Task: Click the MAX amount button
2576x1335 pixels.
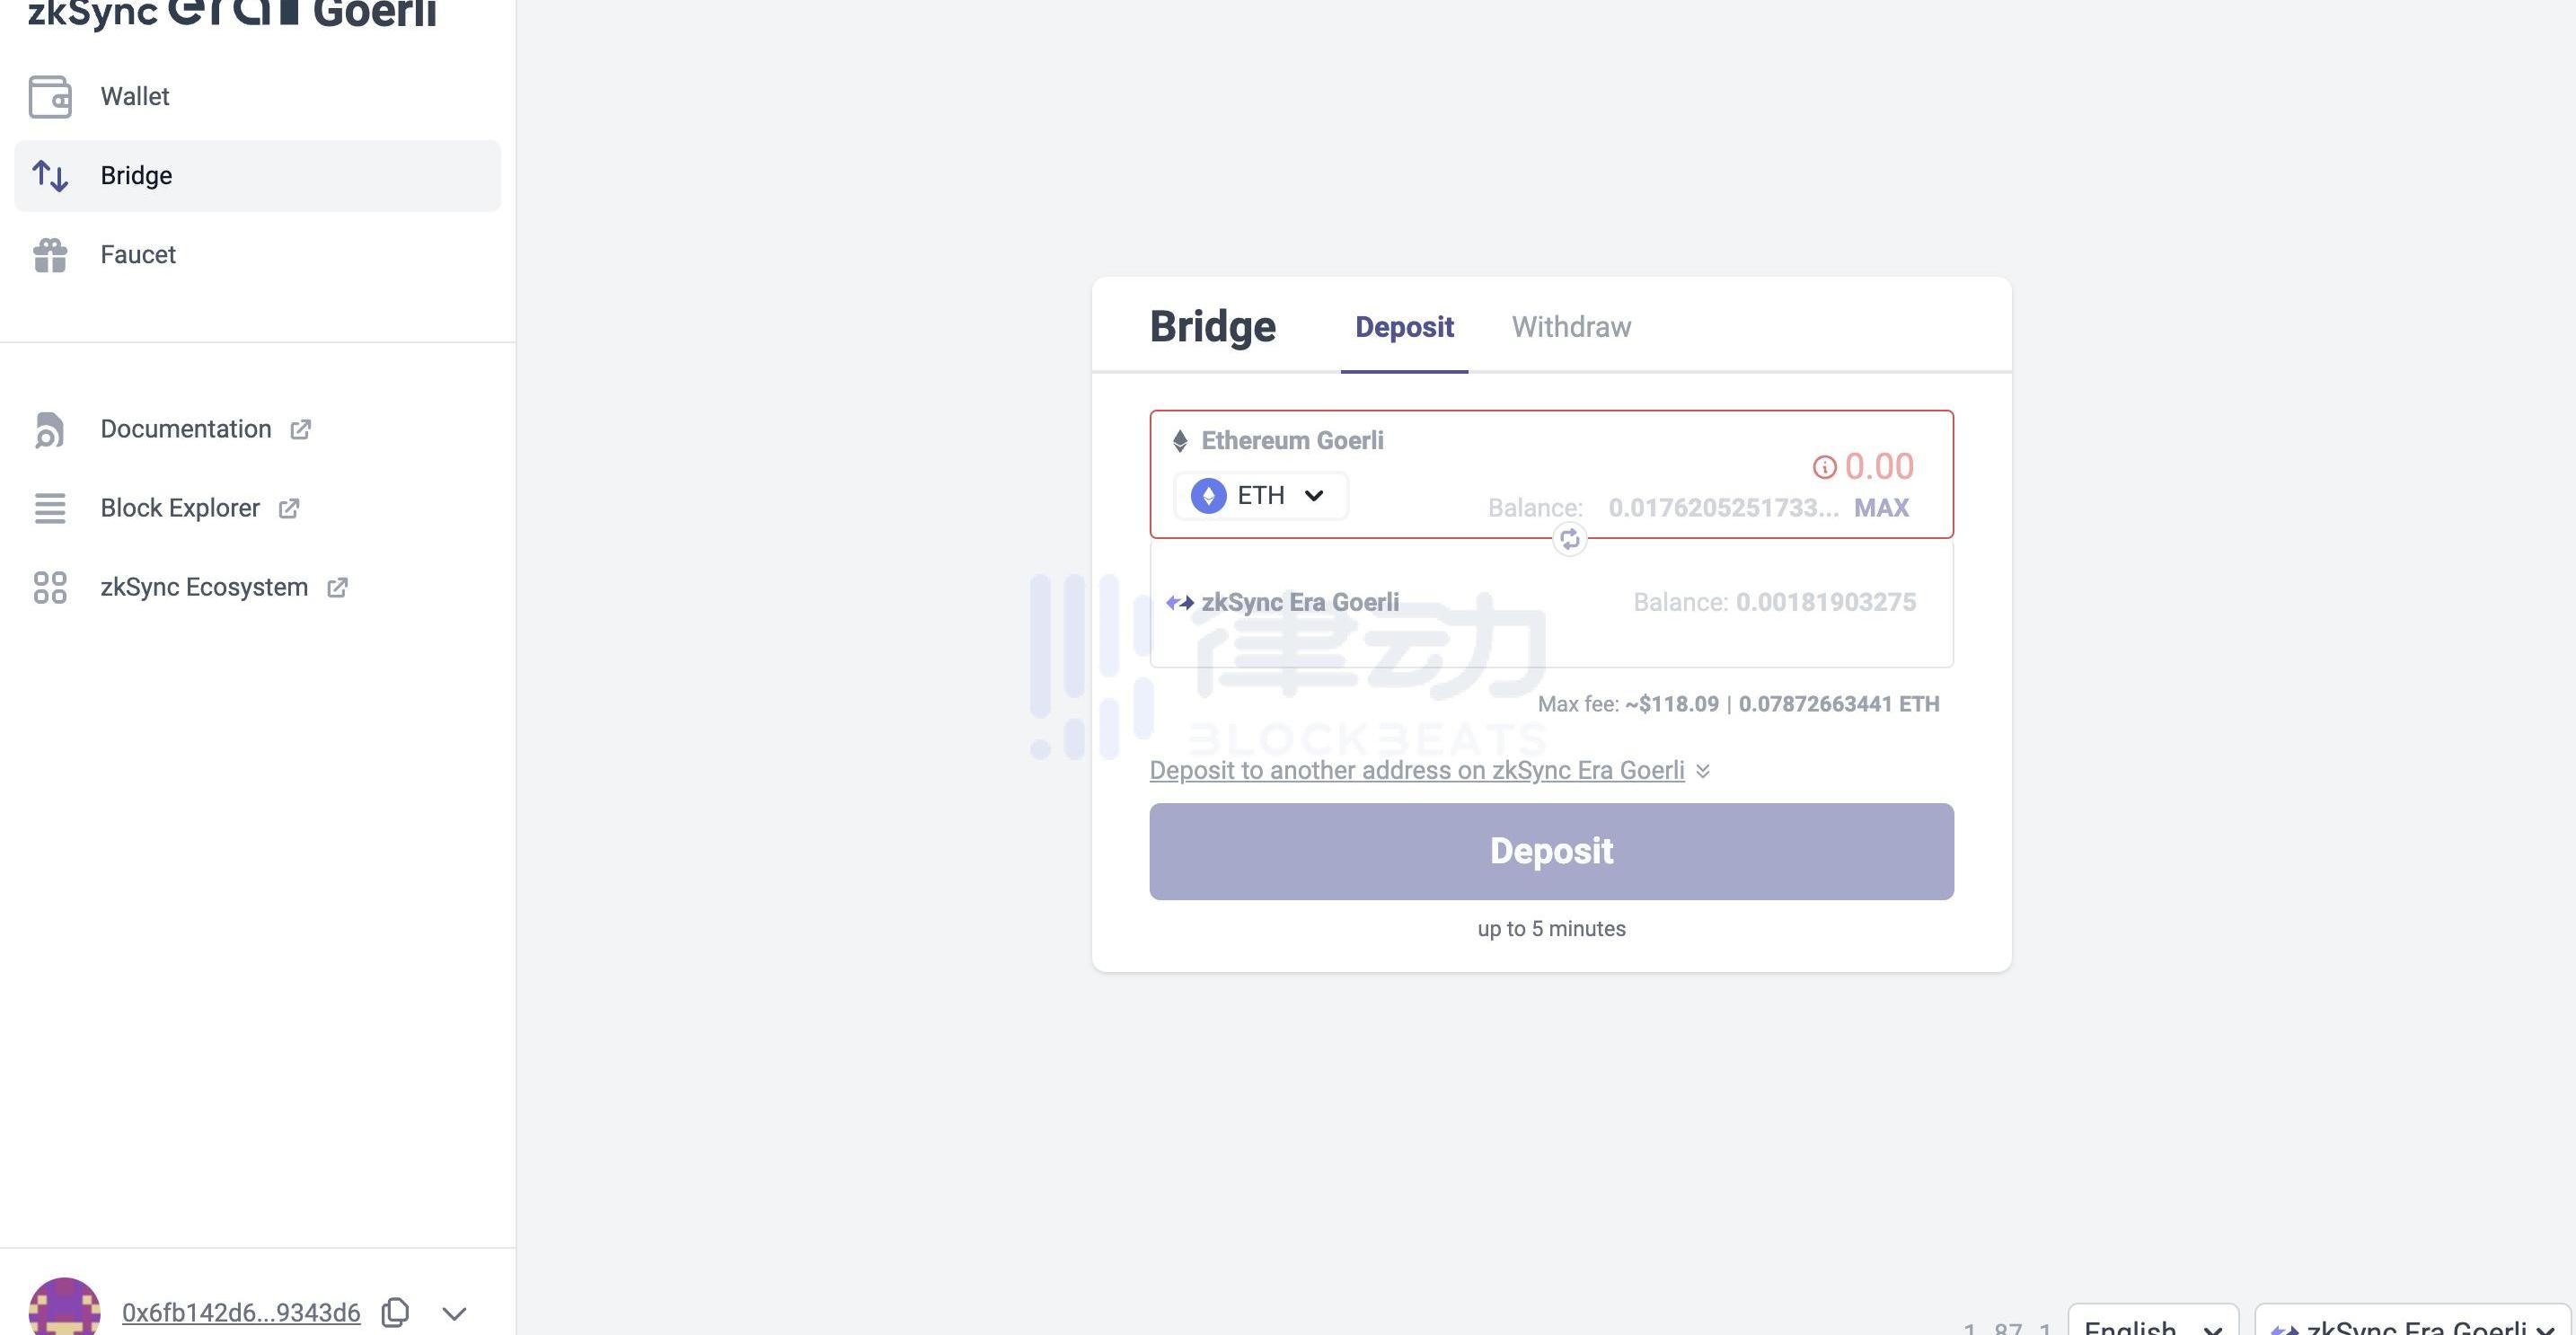Action: (1881, 508)
